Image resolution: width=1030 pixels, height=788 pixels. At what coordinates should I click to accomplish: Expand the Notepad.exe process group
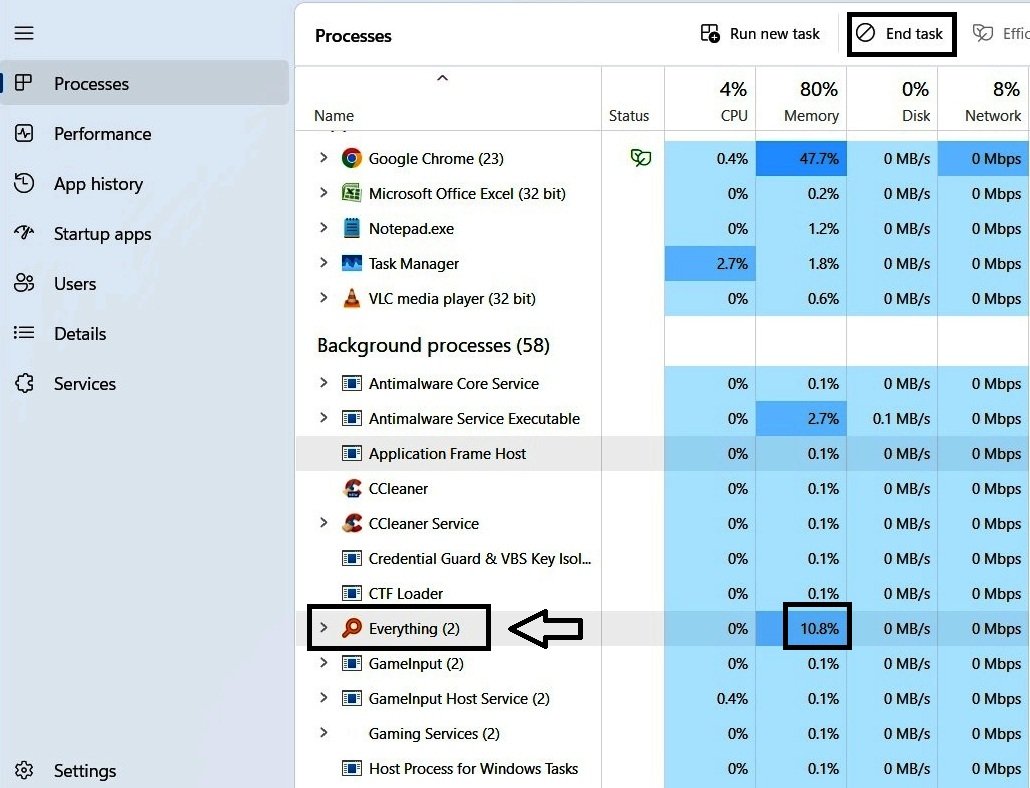tap(323, 227)
